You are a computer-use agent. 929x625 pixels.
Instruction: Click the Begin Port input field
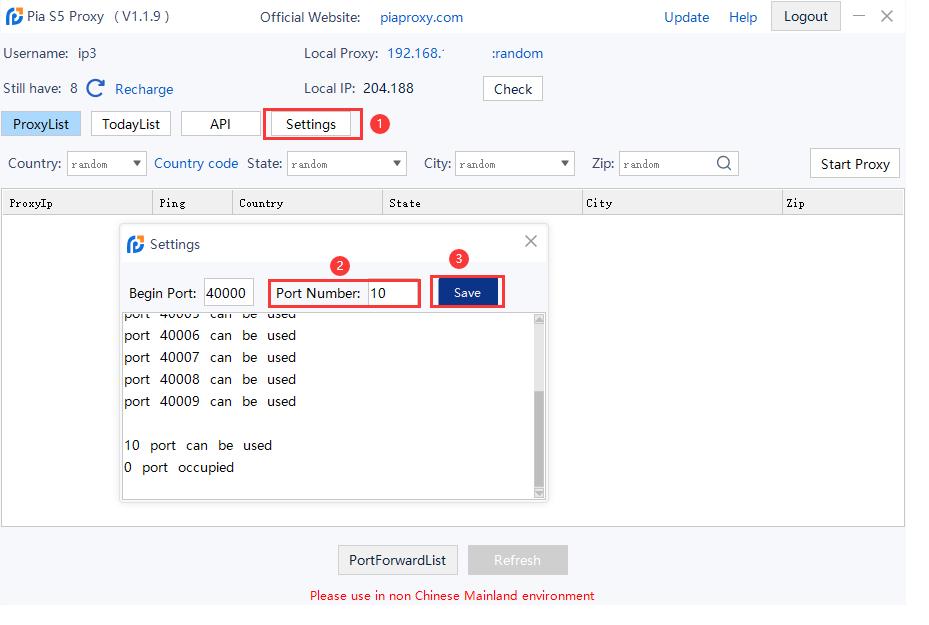[x=229, y=293]
